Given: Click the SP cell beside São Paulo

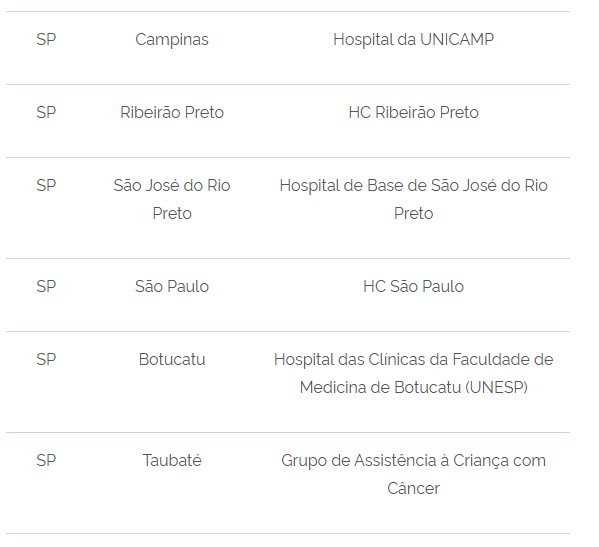Looking at the screenshot, I should [46, 286].
